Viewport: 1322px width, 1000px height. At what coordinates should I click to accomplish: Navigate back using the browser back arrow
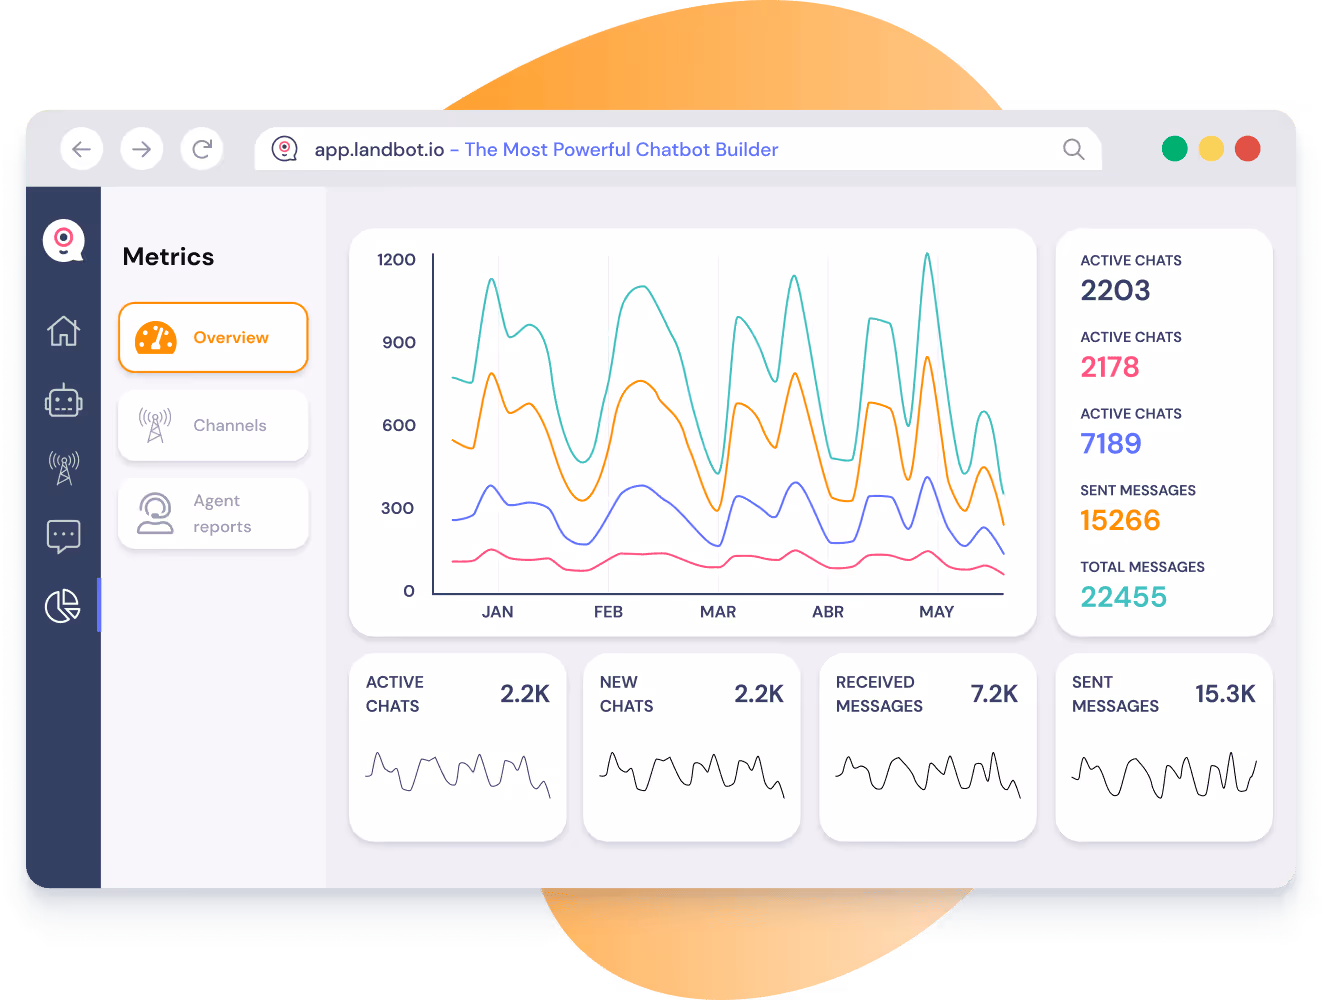(x=82, y=147)
